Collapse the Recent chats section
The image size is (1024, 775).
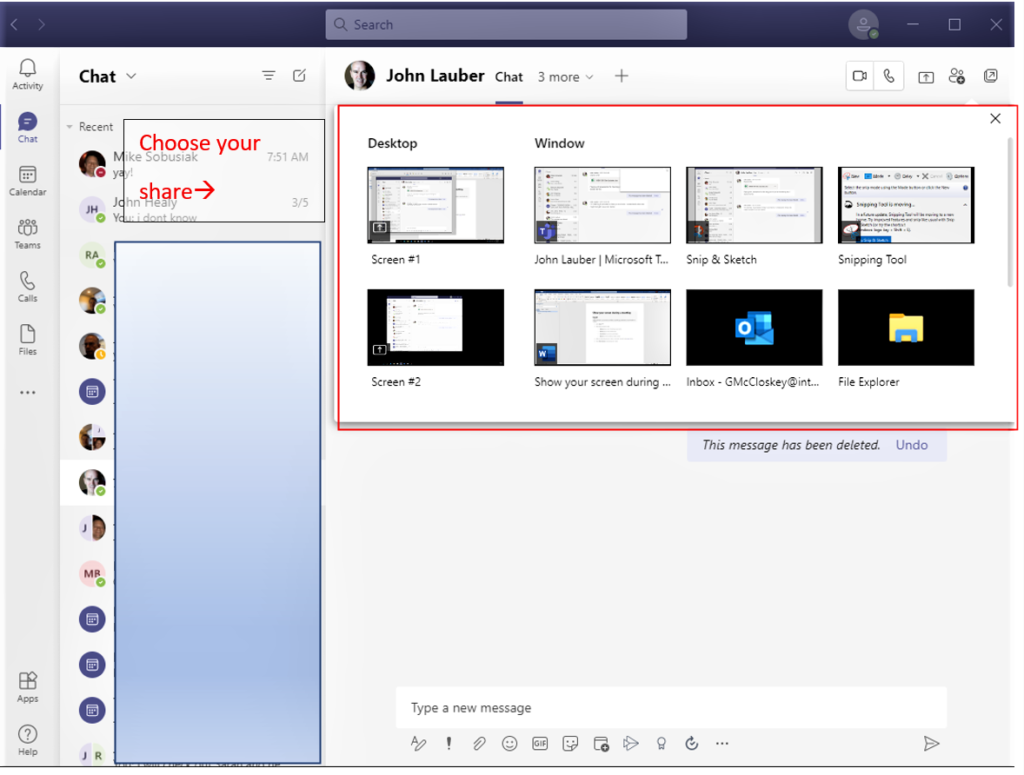[x=69, y=127]
